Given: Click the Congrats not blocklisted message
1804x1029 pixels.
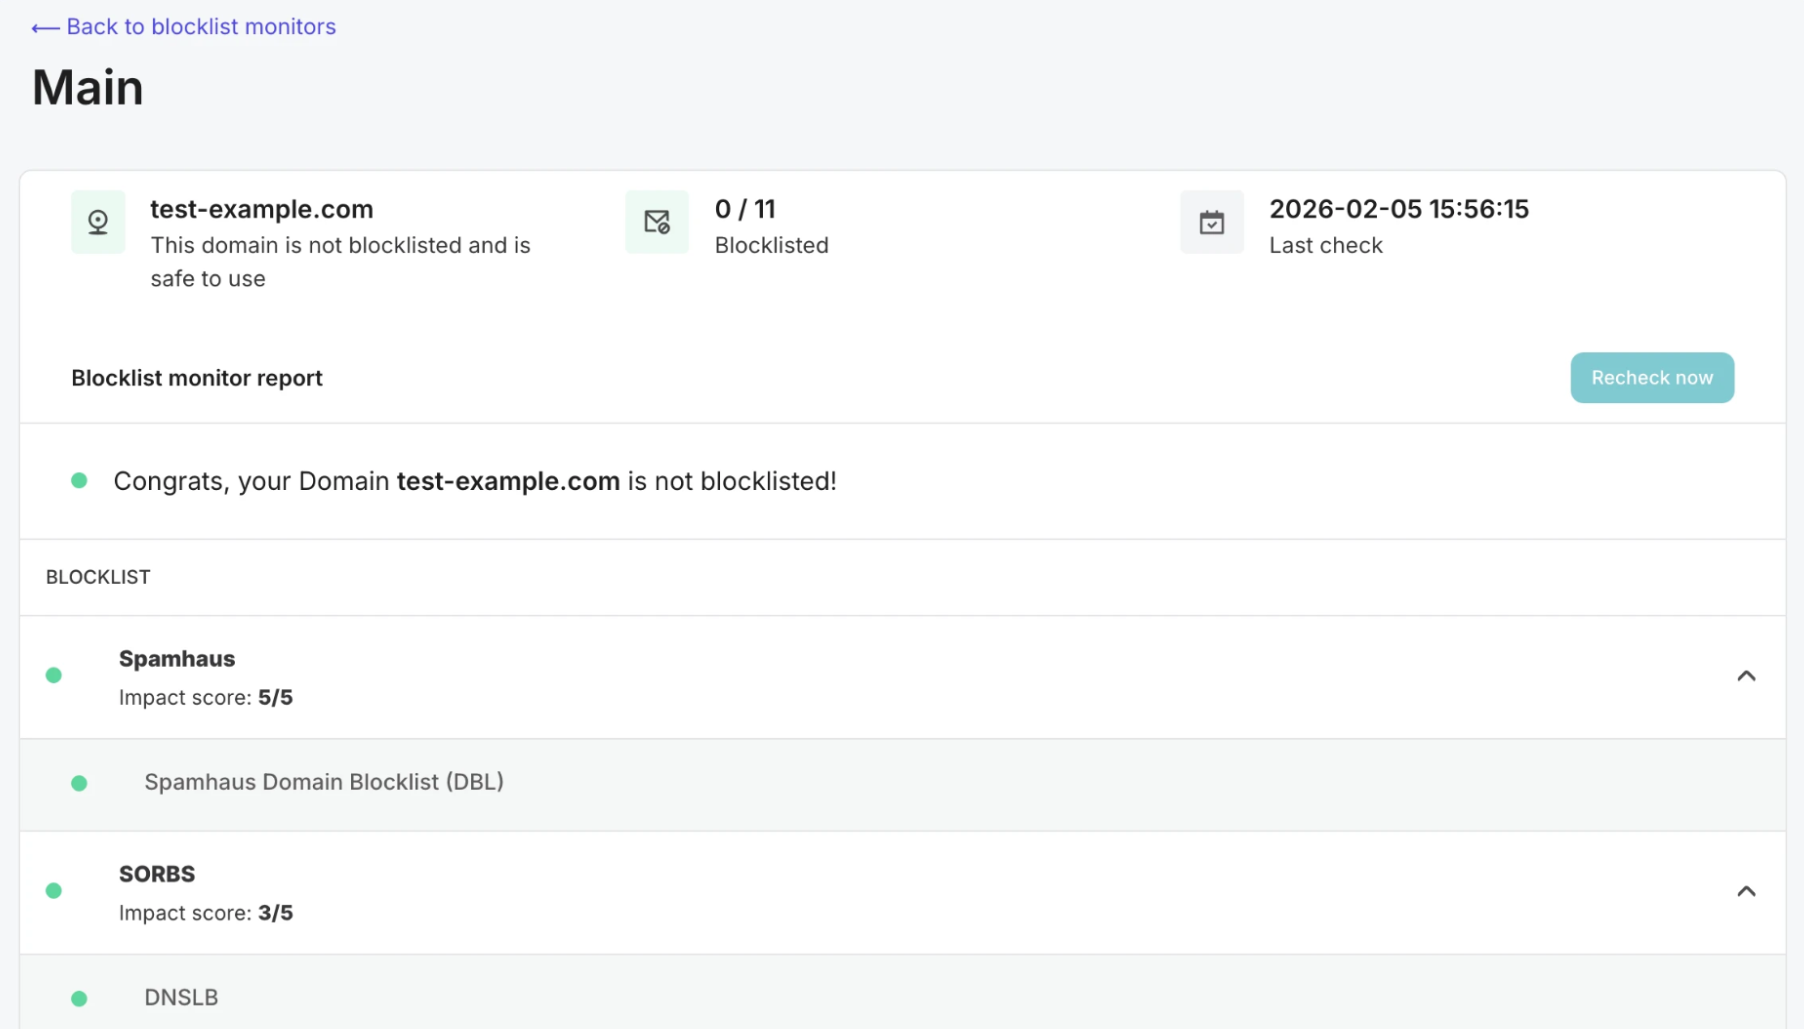Looking at the screenshot, I should coord(475,481).
